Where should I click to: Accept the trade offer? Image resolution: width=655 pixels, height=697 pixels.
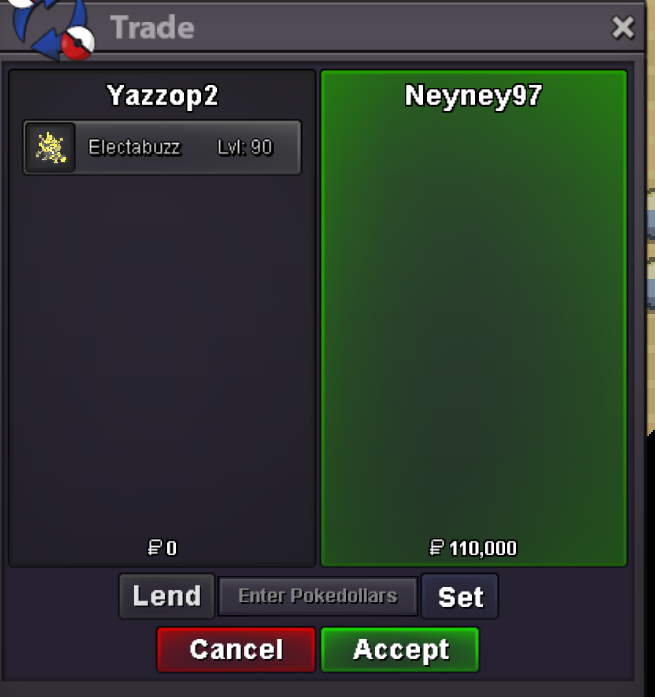[x=400, y=649]
